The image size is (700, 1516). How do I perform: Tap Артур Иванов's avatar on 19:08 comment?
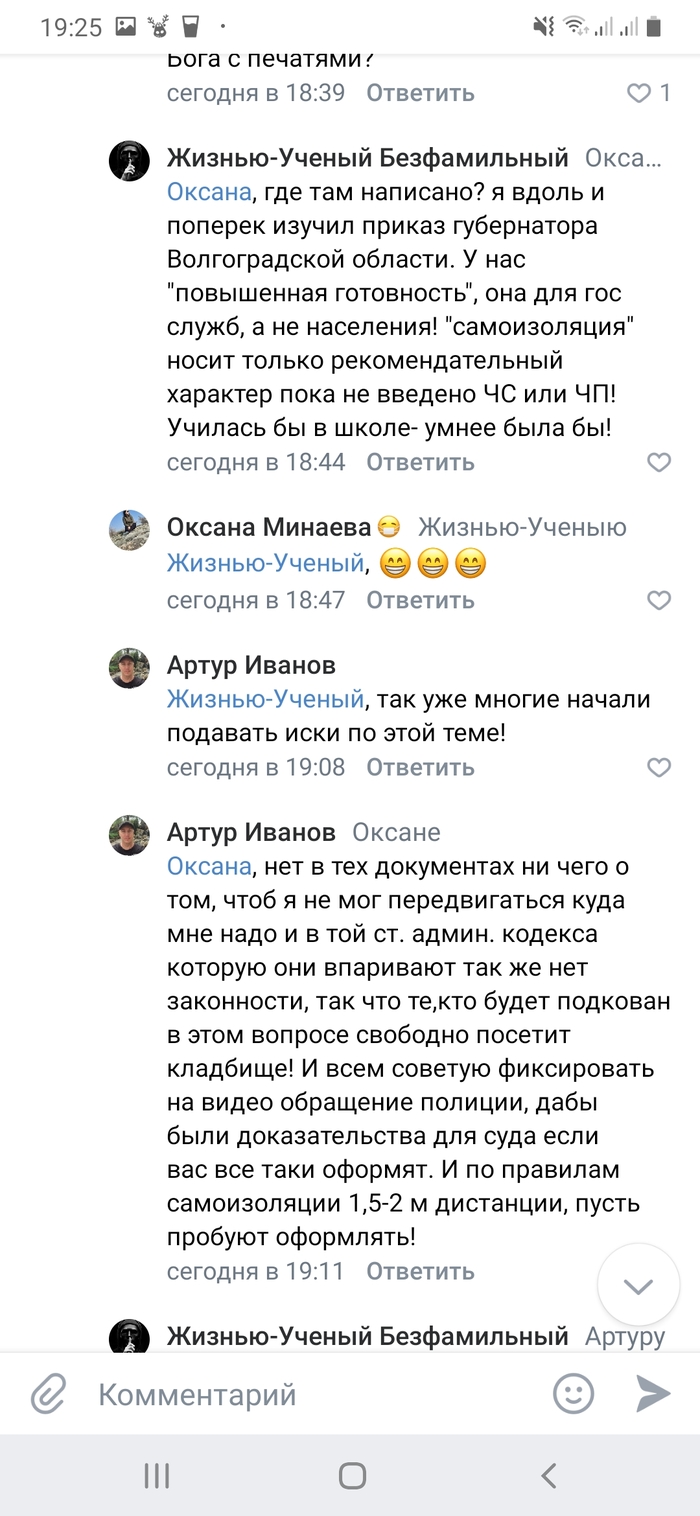pyautogui.click(x=129, y=668)
